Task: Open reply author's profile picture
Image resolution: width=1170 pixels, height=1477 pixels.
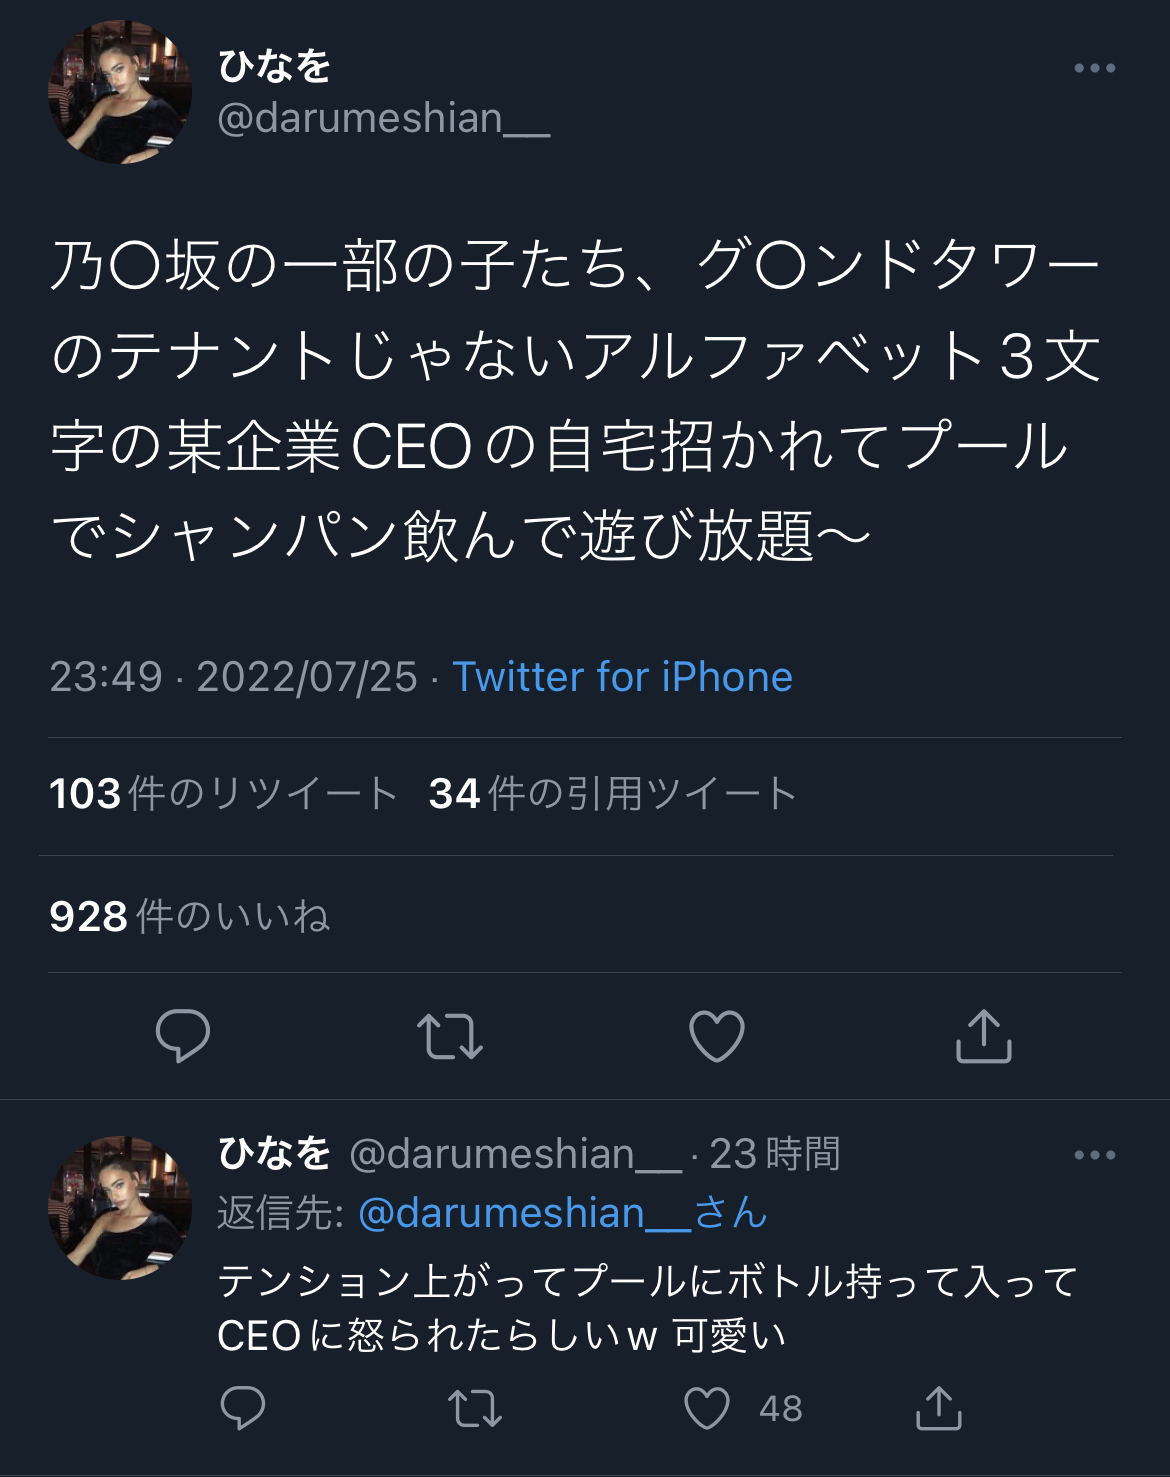Action: tap(120, 1207)
